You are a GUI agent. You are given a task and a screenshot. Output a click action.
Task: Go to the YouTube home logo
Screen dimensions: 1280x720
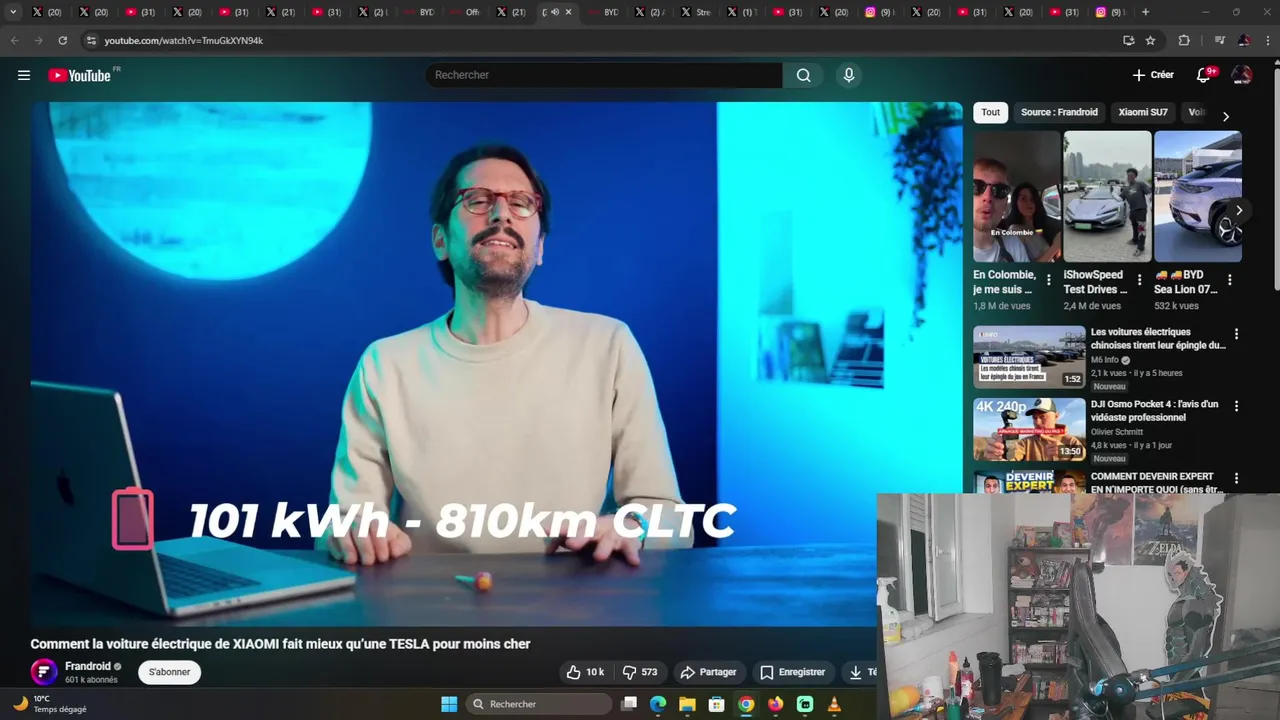79,75
